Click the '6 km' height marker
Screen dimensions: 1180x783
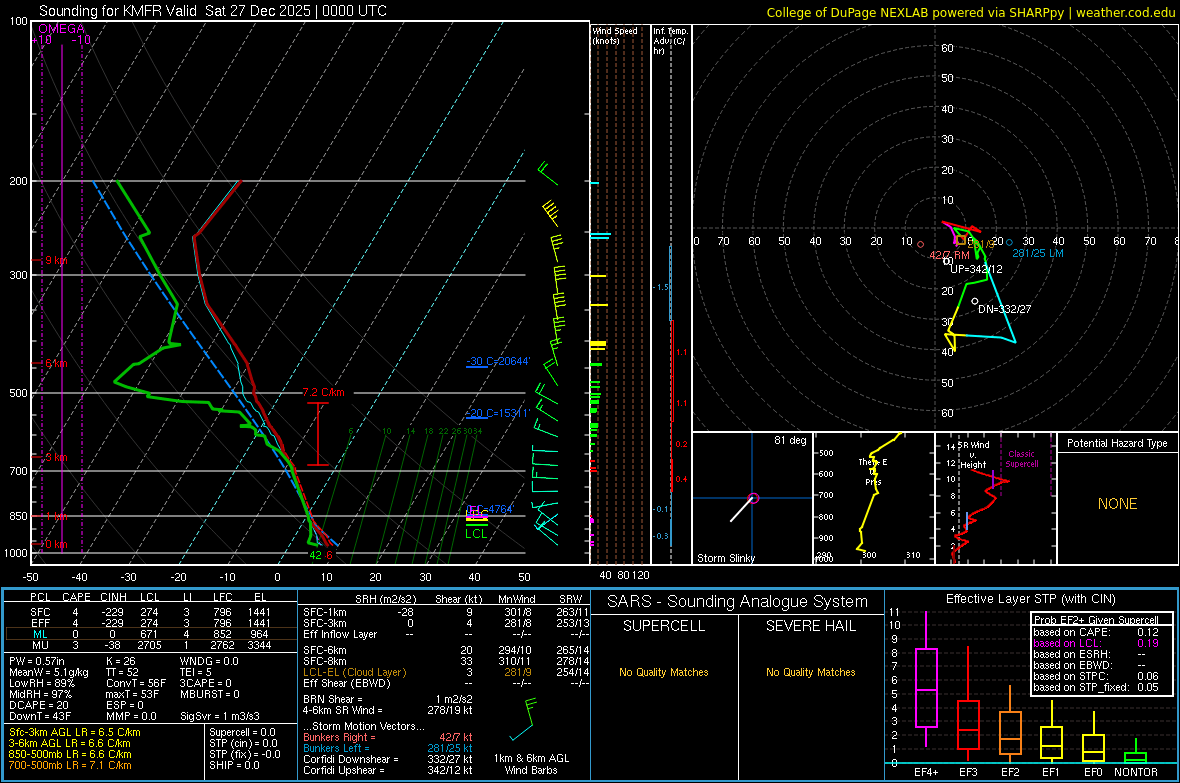pos(56,364)
